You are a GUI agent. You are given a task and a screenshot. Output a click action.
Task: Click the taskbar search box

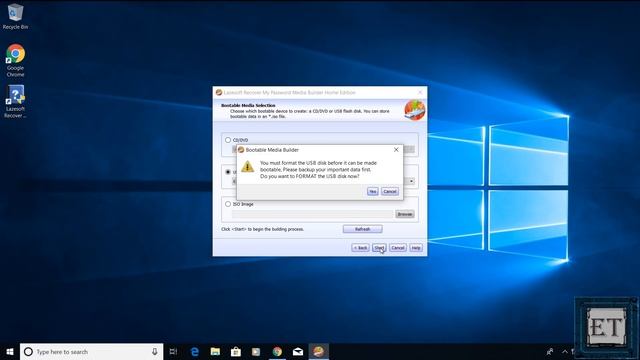coord(91,351)
